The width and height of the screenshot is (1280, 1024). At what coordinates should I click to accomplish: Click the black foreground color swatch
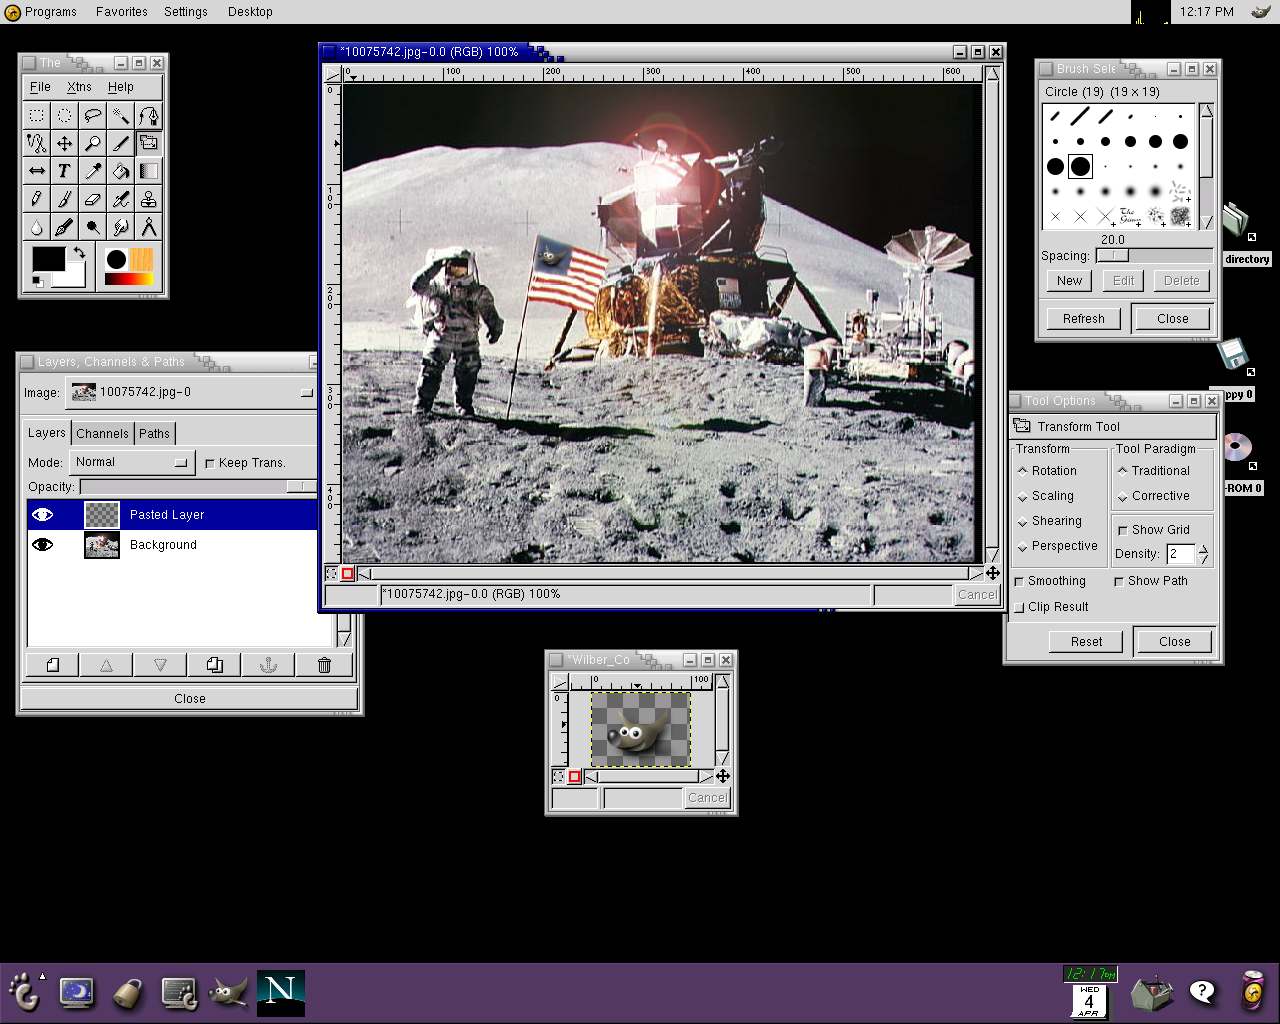[x=47, y=259]
